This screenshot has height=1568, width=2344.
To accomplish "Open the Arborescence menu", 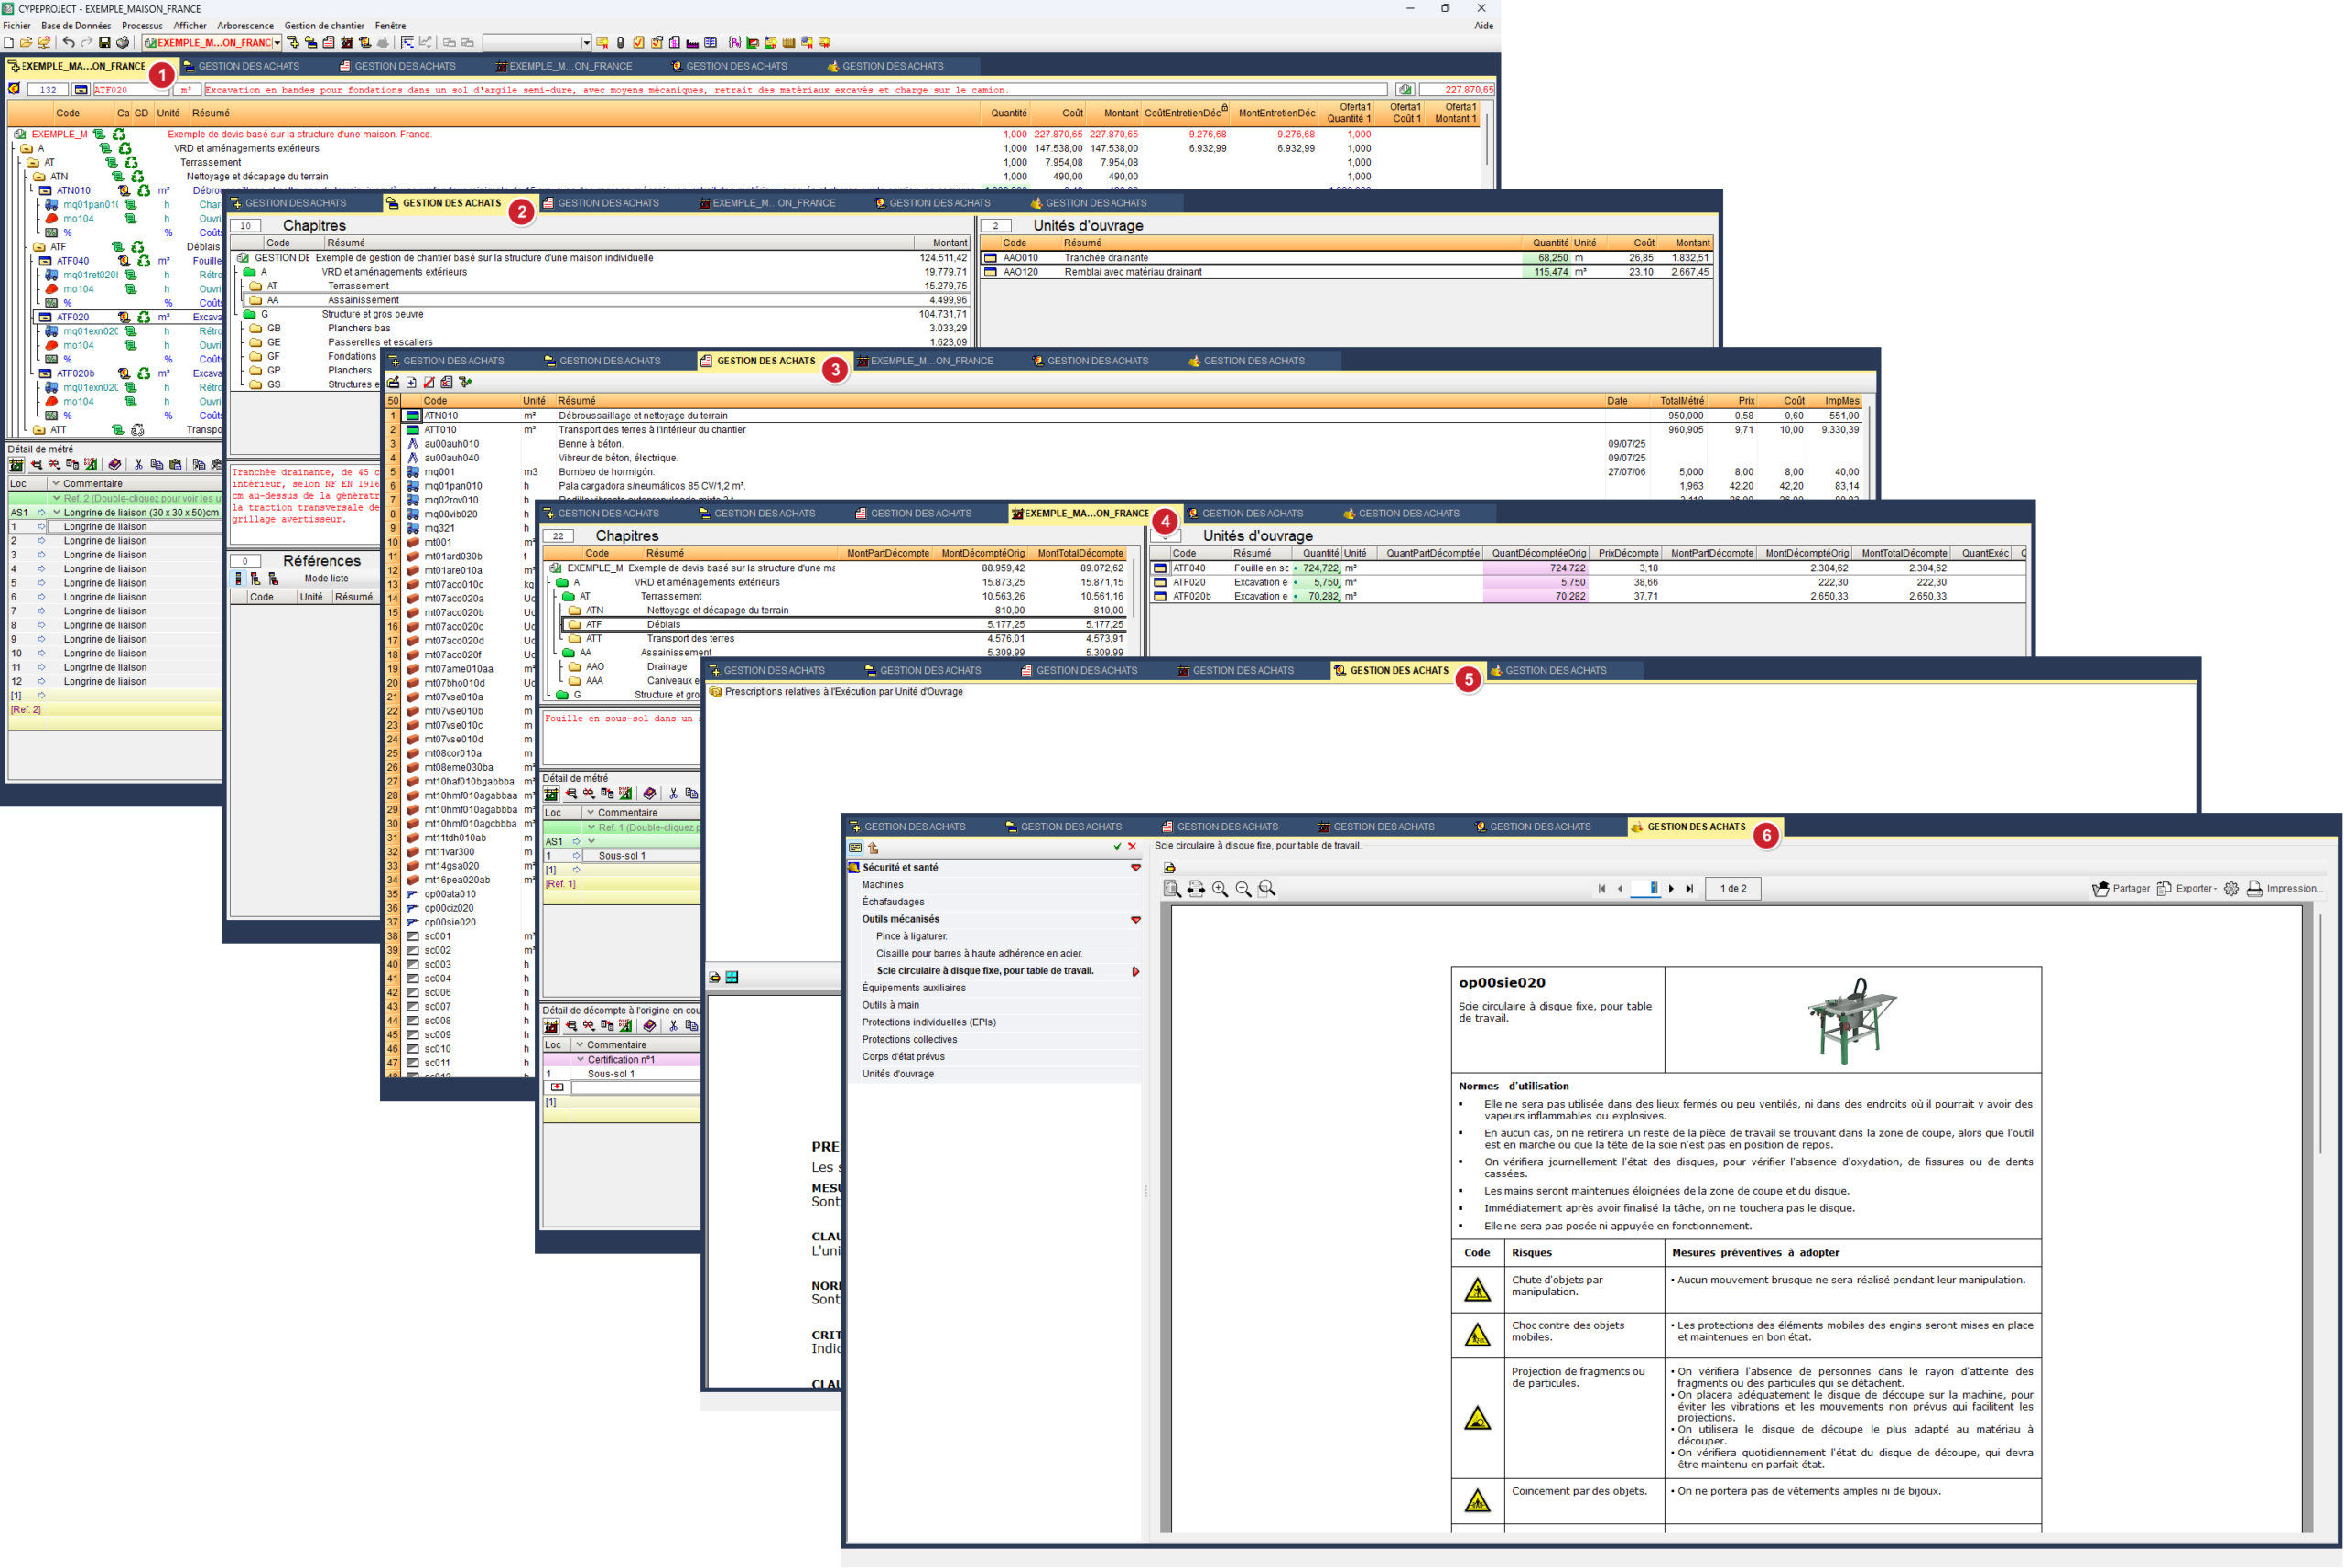I will [x=245, y=26].
